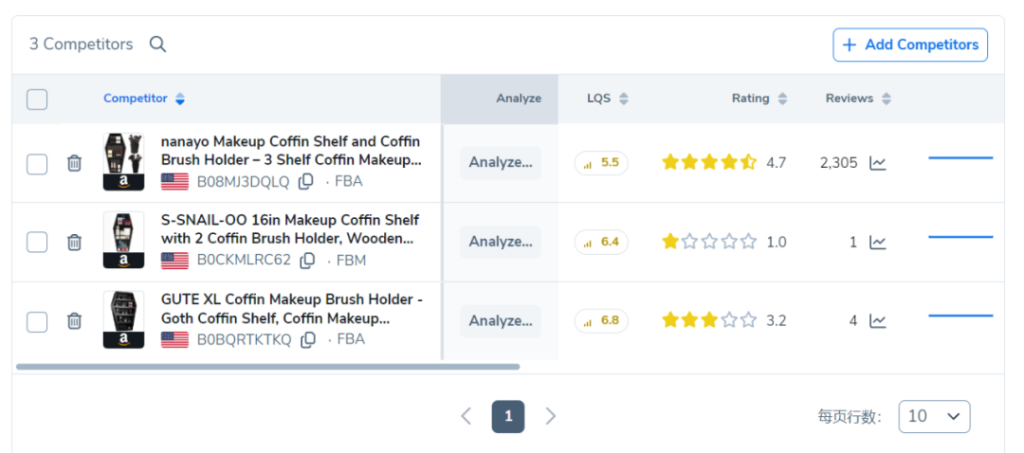1024x453 pixels.
Task: Copy ASIN B08MJ3DQLQ
Action: tap(307, 181)
